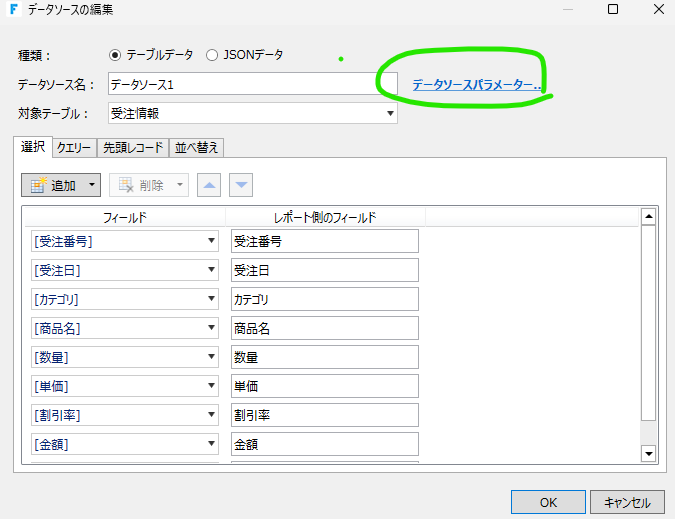Open the [商品名] field dropdown
Image resolution: width=675 pixels, height=519 pixels.
(211, 328)
